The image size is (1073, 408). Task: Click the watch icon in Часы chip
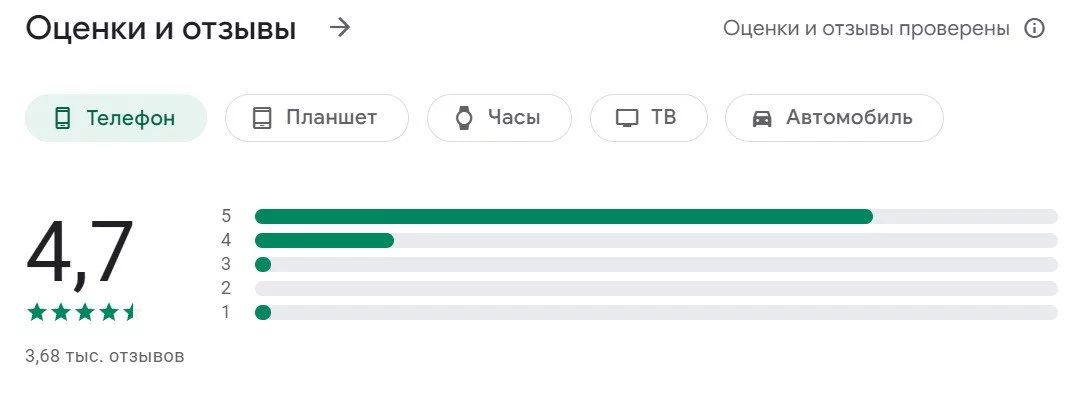click(464, 118)
